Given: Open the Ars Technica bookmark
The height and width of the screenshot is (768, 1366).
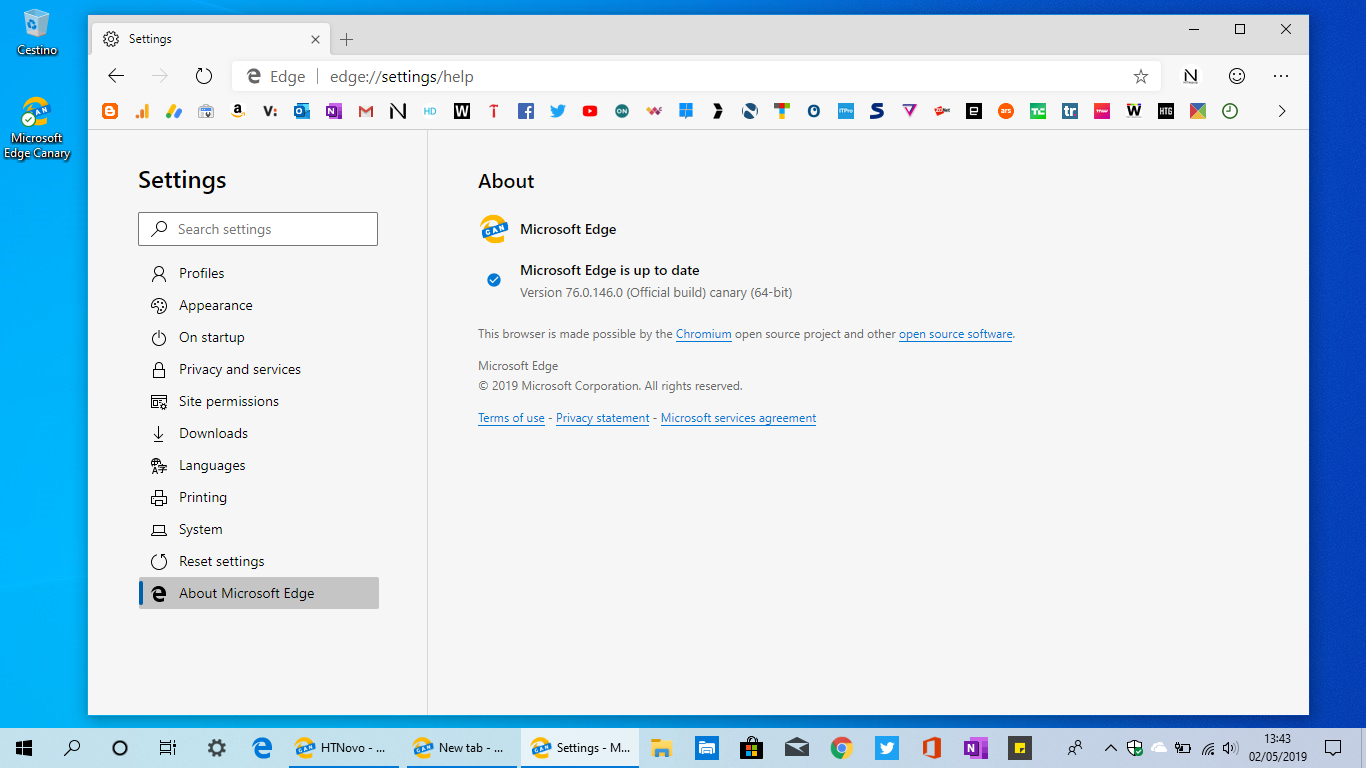Looking at the screenshot, I should coord(1006,111).
